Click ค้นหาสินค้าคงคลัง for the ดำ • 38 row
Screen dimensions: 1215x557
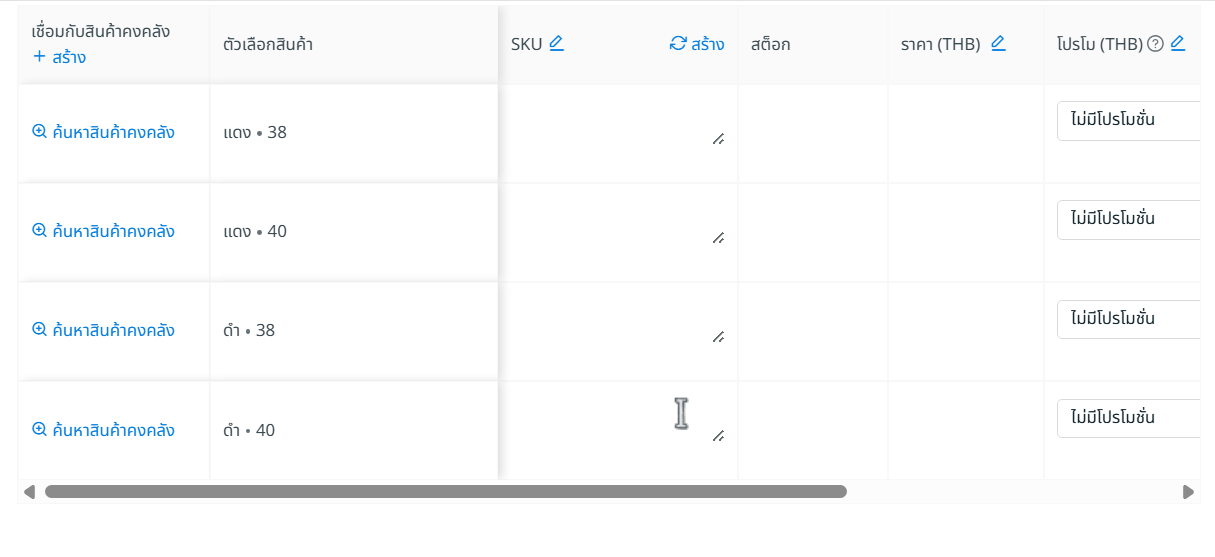pos(113,330)
